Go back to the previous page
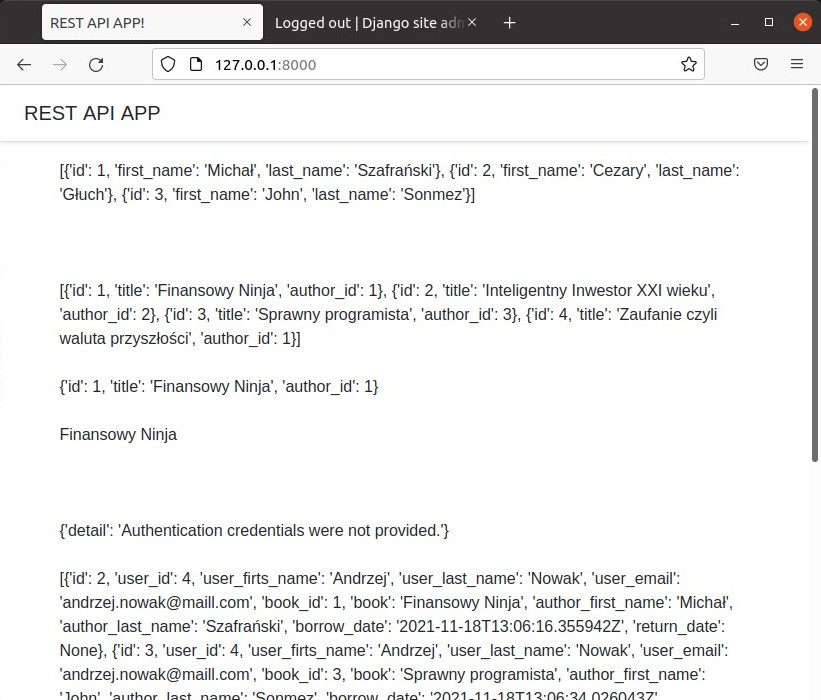The image size is (821, 700). [x=24, y=64]
